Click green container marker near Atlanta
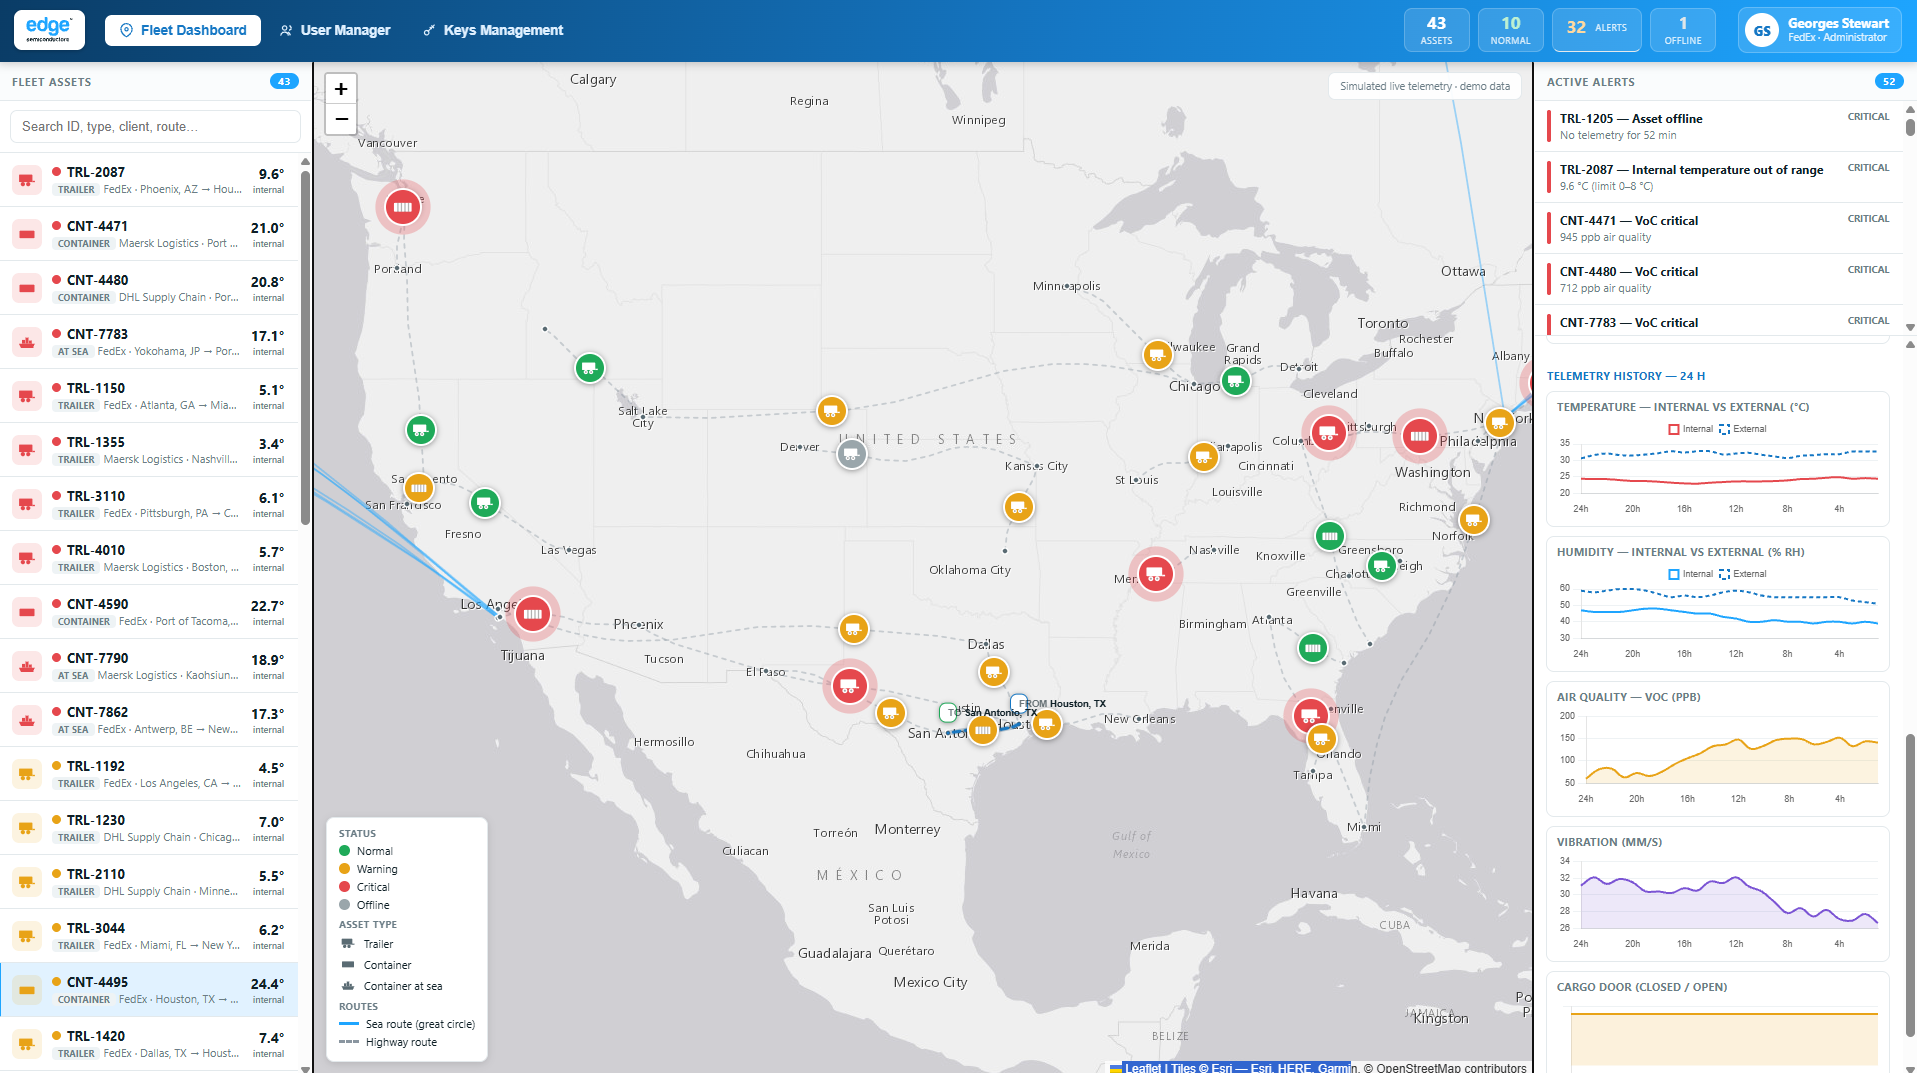Viewport: 1917px width, 1073px height. click(x=1313, y=648)
